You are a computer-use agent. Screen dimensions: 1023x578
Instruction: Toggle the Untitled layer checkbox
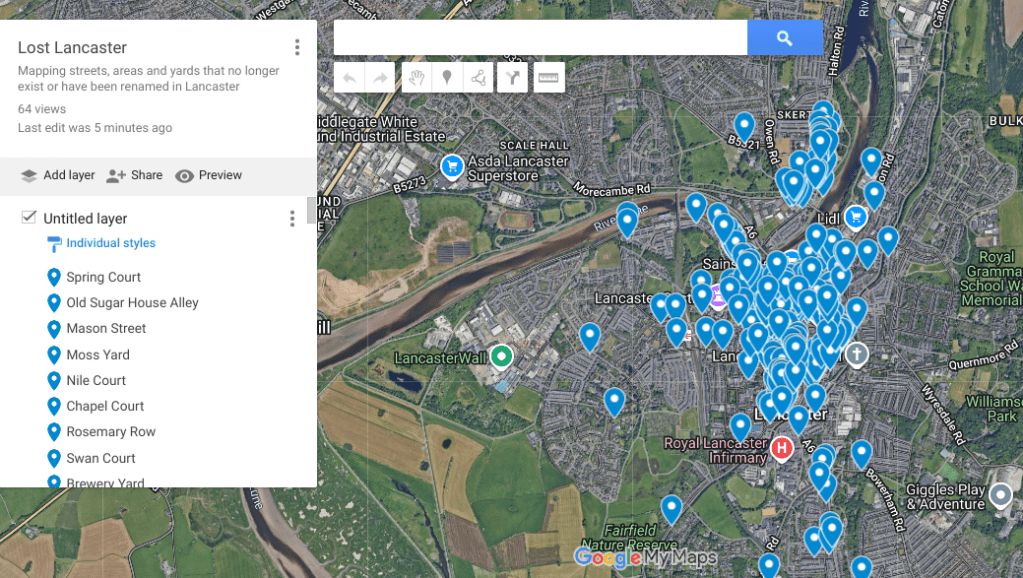(x=29, y=218)
